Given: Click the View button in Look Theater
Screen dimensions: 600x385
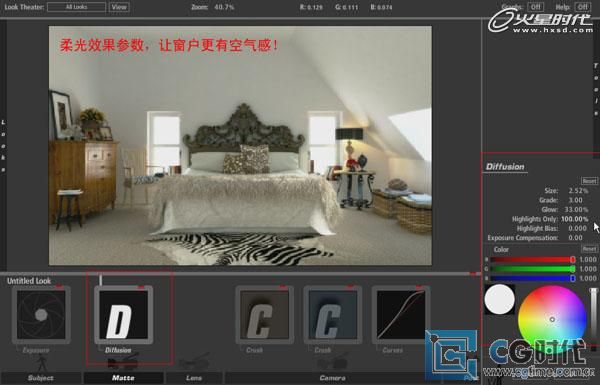Looking at the screenshot, I should 119,7.
